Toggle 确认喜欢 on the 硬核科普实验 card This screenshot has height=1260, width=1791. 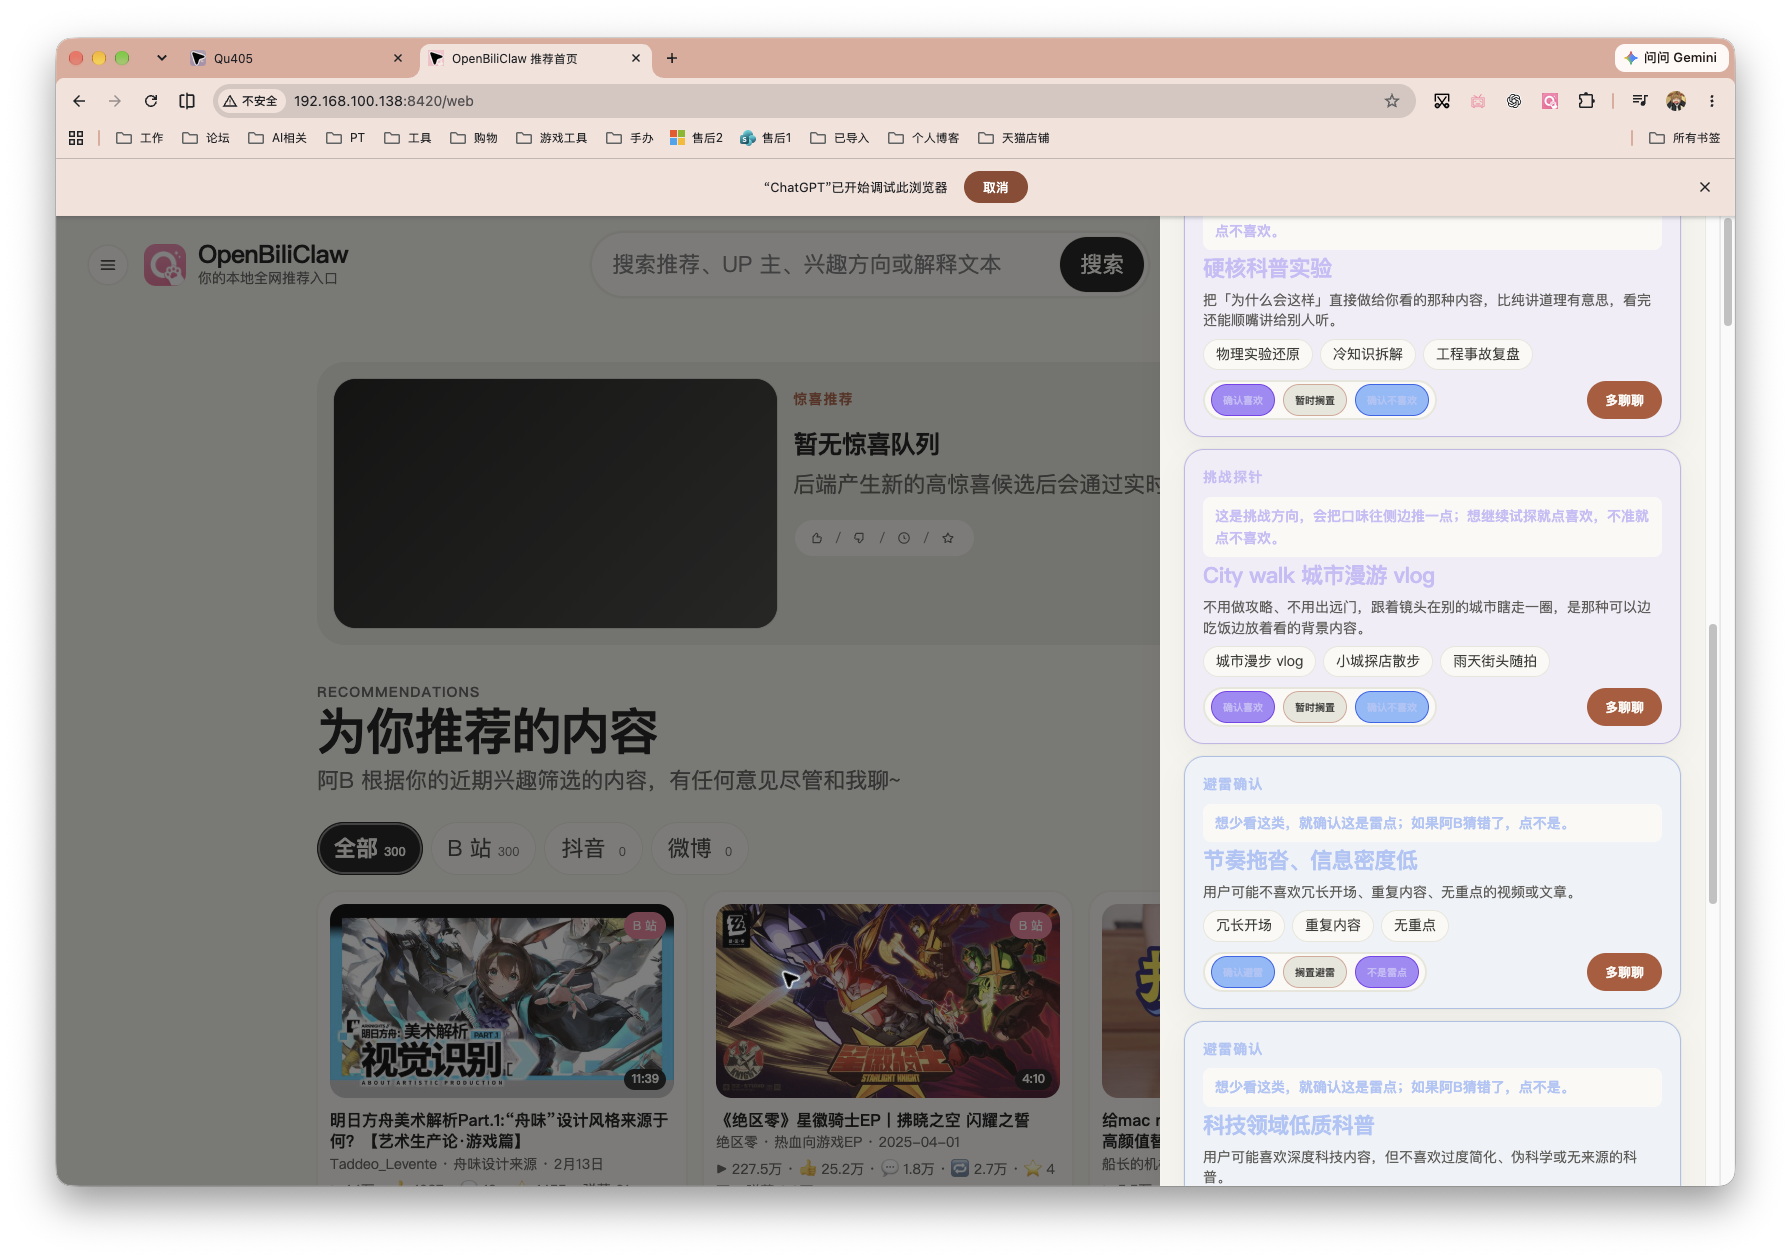1243,400
